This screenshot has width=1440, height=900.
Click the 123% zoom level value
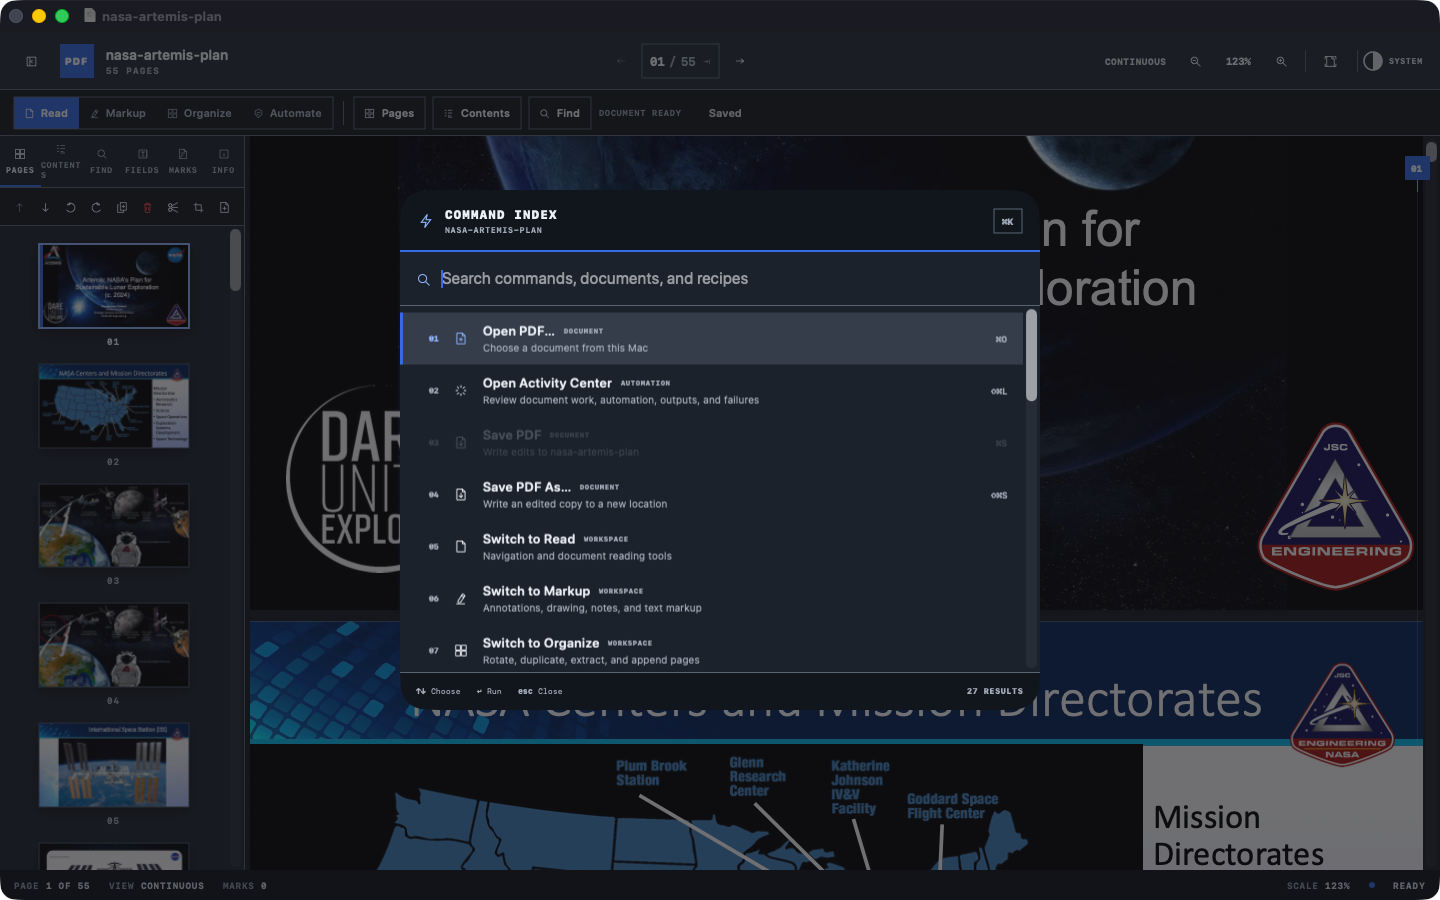click(x=1238, y=62)
